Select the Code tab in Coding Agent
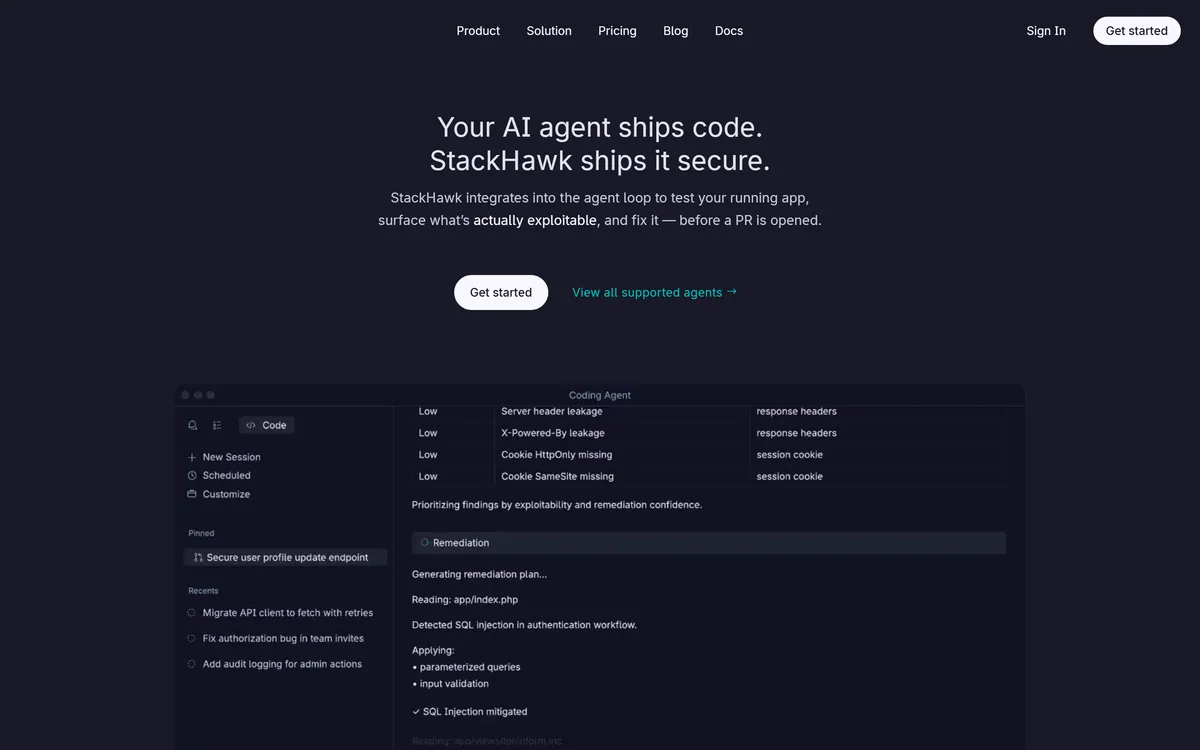 266,425
